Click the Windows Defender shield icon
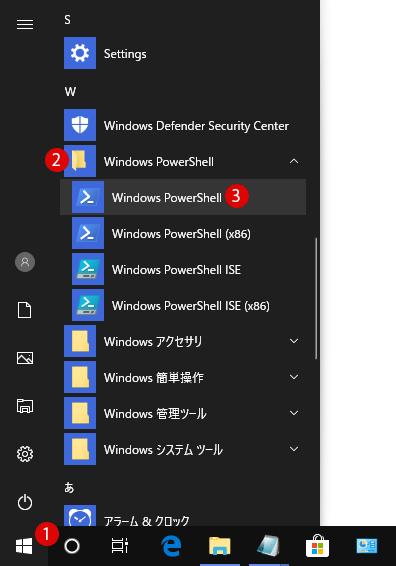 tap(80, 125)
